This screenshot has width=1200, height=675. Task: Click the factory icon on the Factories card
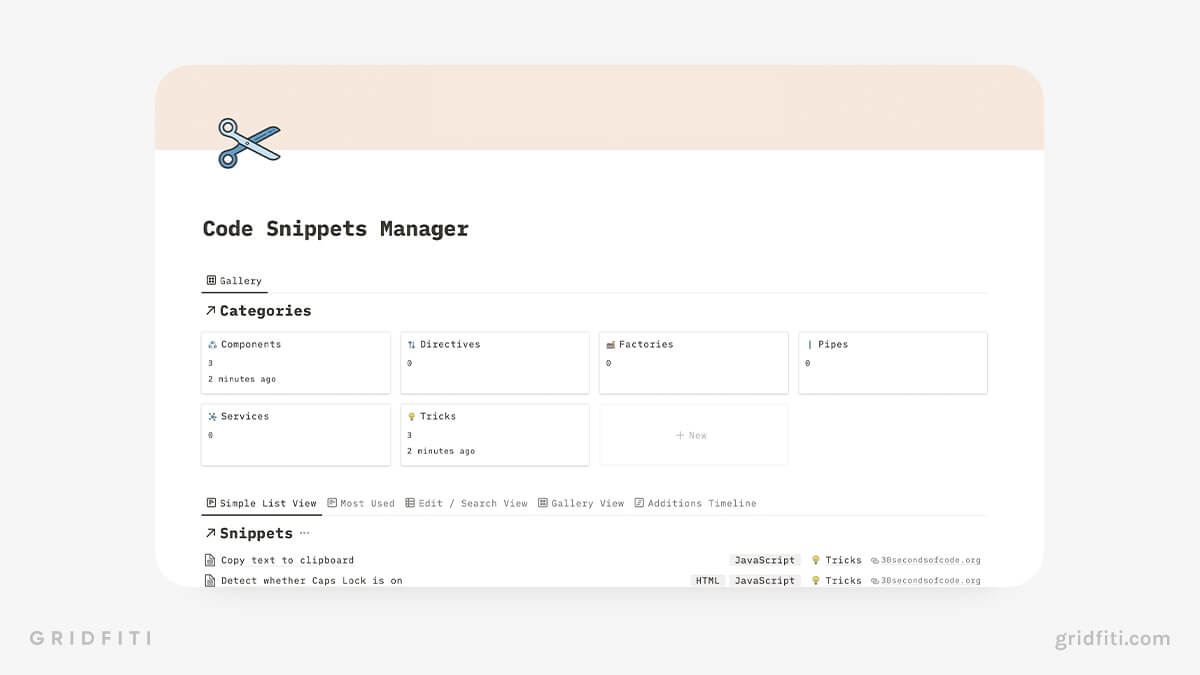[608, 344]
